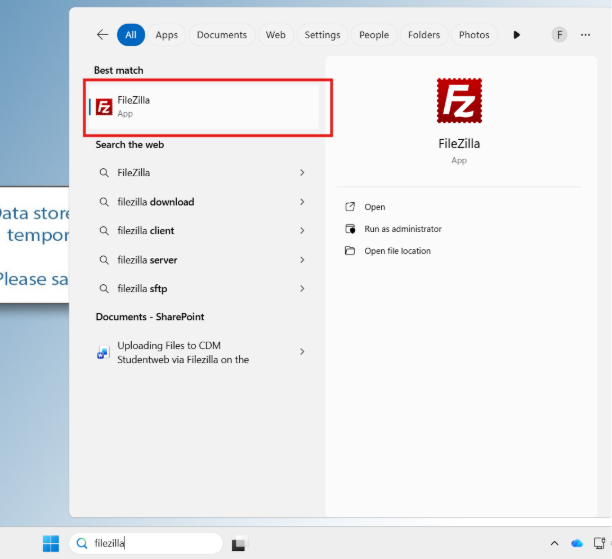The image size is (612, 559).
Task: Click Open file location
Action: tap(397, 251)
